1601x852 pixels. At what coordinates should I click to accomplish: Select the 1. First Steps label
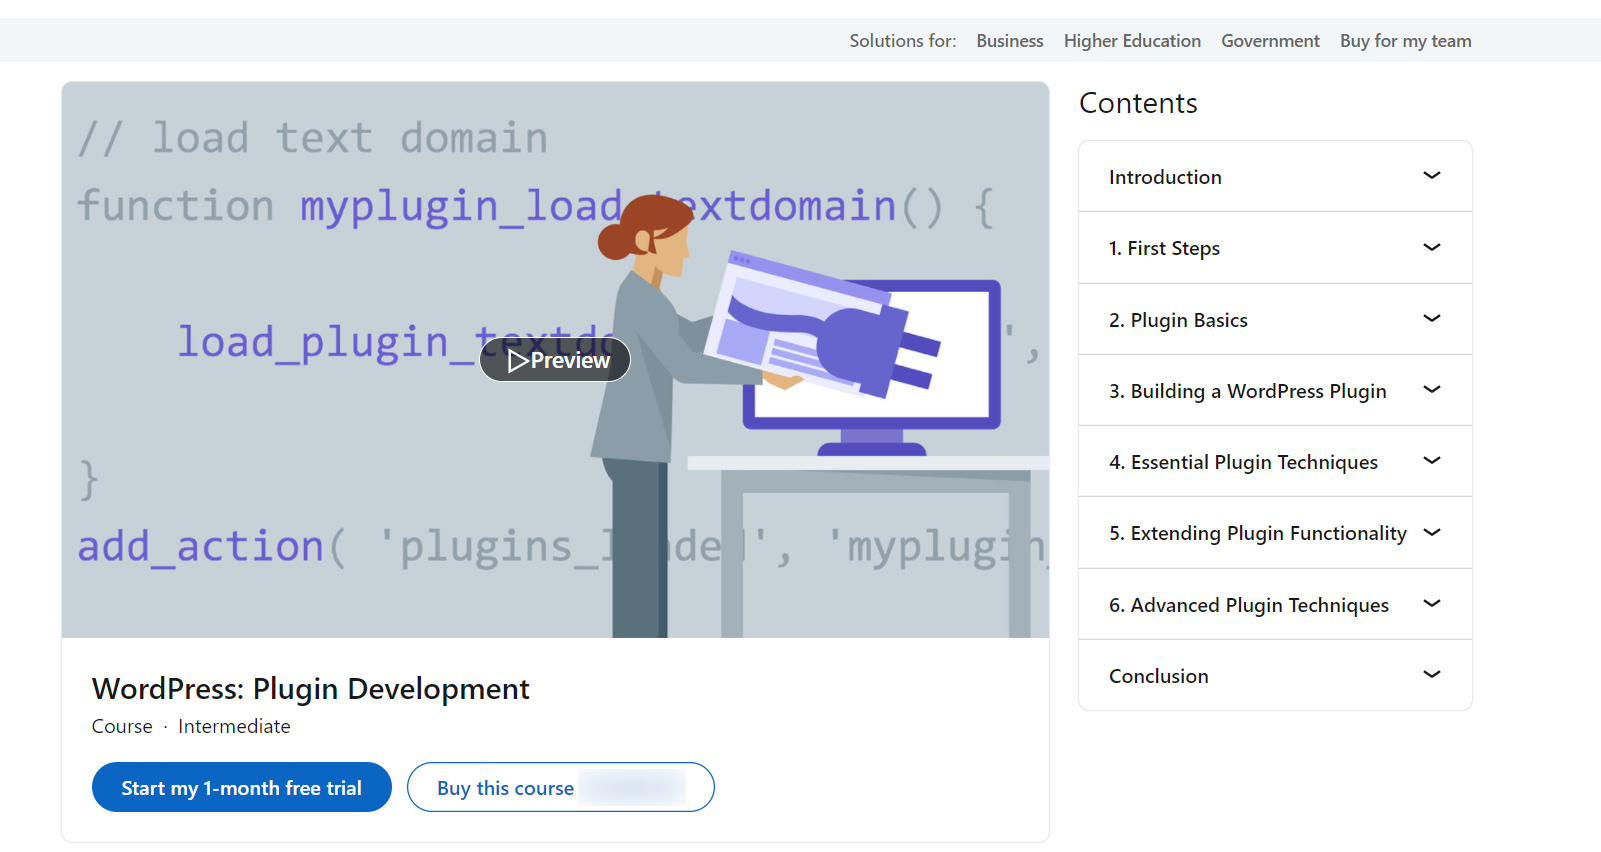pyautogui.click(x=1164, y=248)
